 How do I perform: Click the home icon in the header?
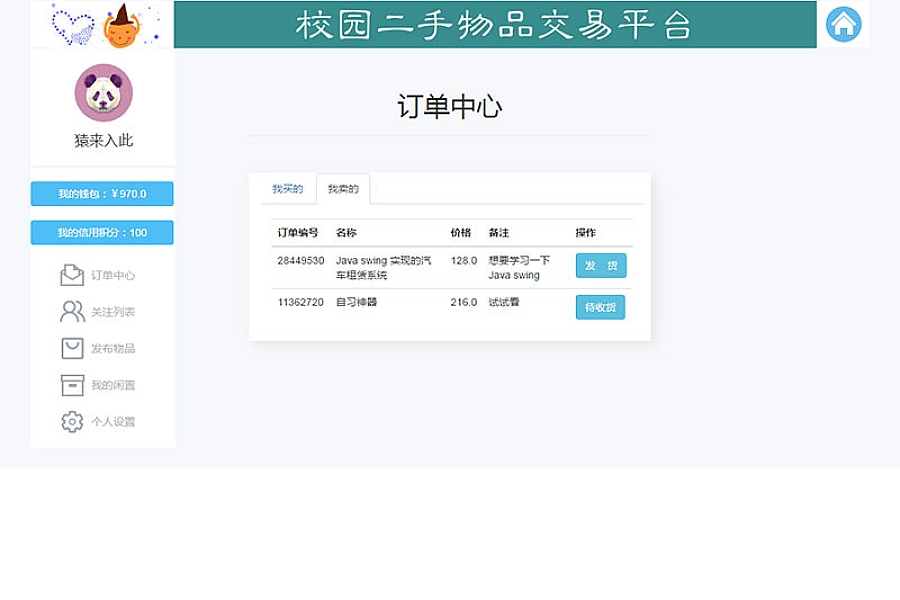pos(843,24)
